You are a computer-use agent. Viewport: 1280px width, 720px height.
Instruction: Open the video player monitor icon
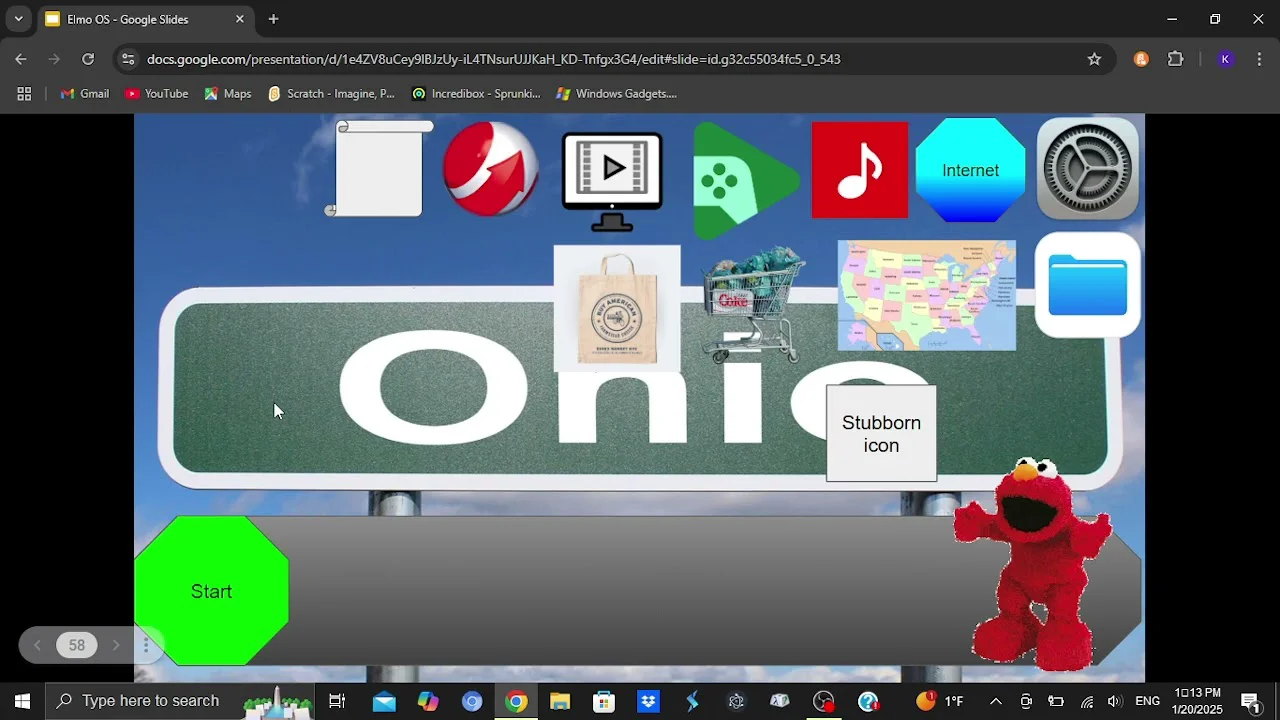tap(612, 181)
